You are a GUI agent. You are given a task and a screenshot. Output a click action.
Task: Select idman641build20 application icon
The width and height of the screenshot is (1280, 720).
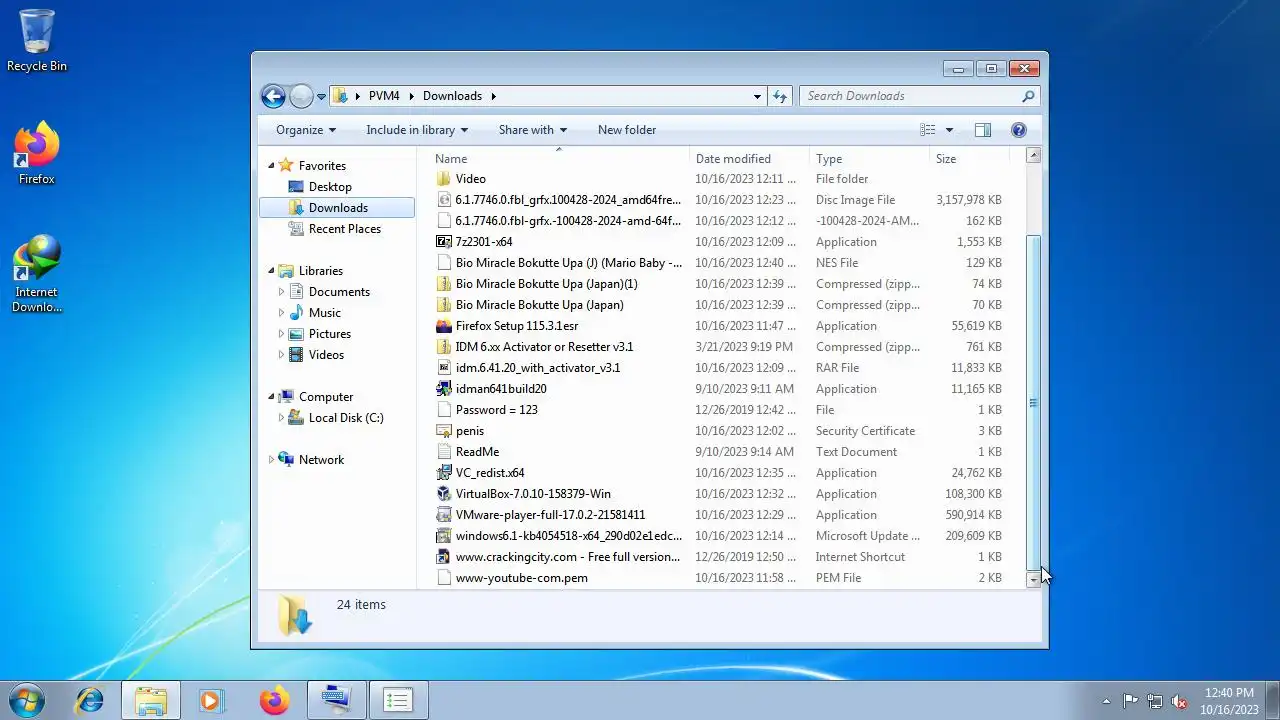pos(445,389)
